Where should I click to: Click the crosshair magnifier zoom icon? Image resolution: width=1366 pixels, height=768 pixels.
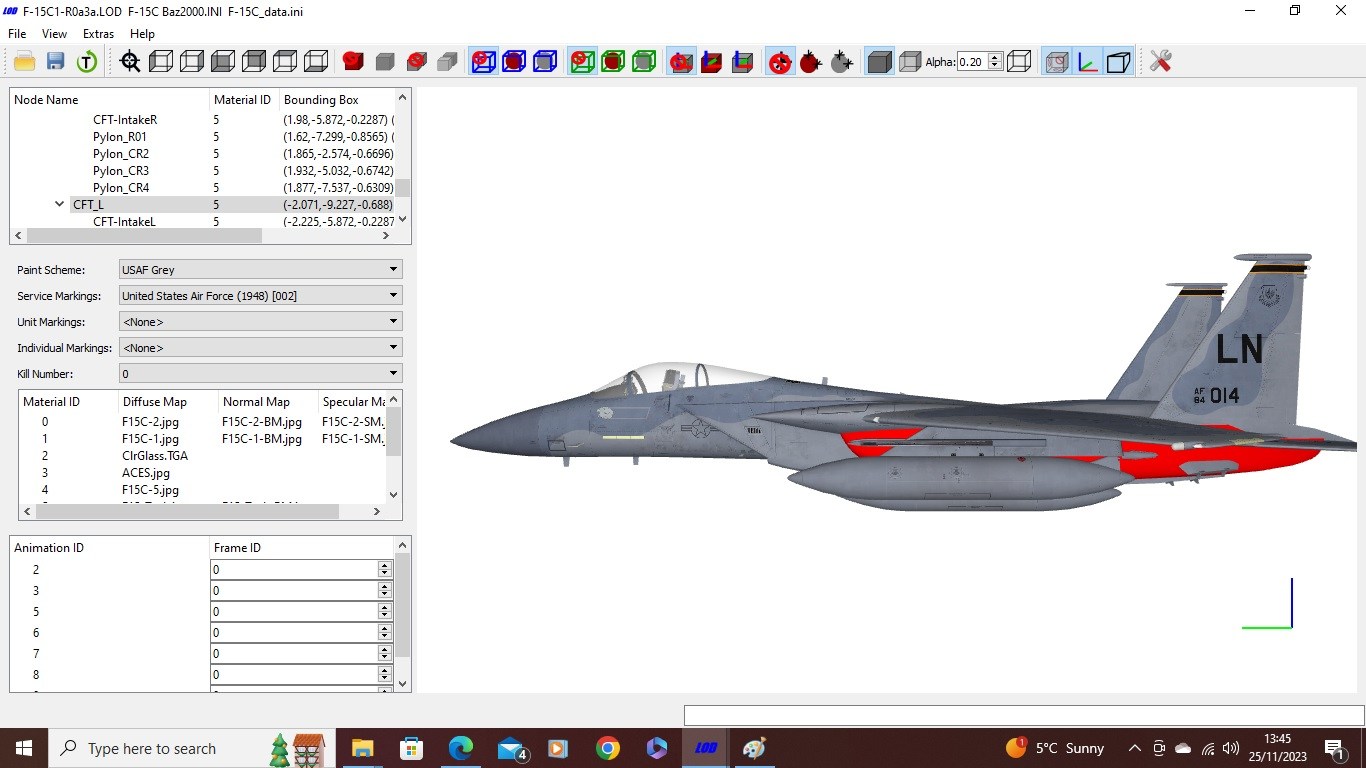(130, 62)
